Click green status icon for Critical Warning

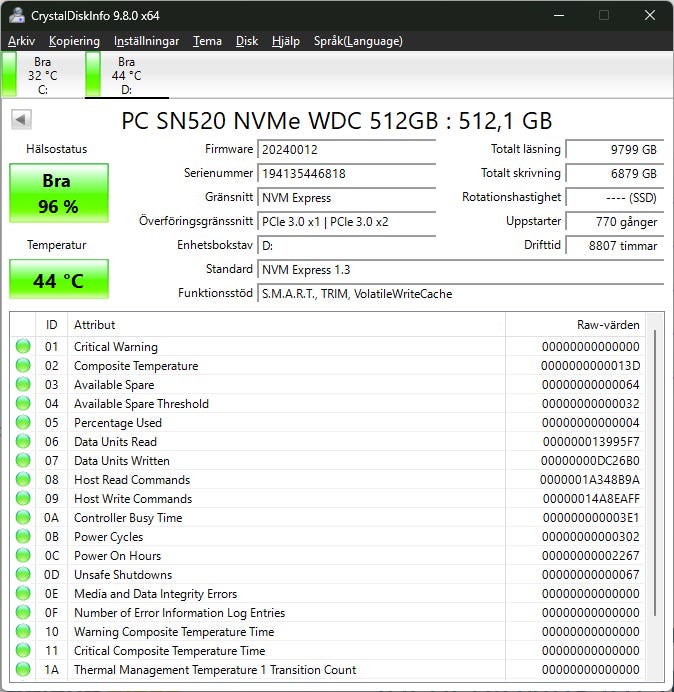click(x=23, y=347)
